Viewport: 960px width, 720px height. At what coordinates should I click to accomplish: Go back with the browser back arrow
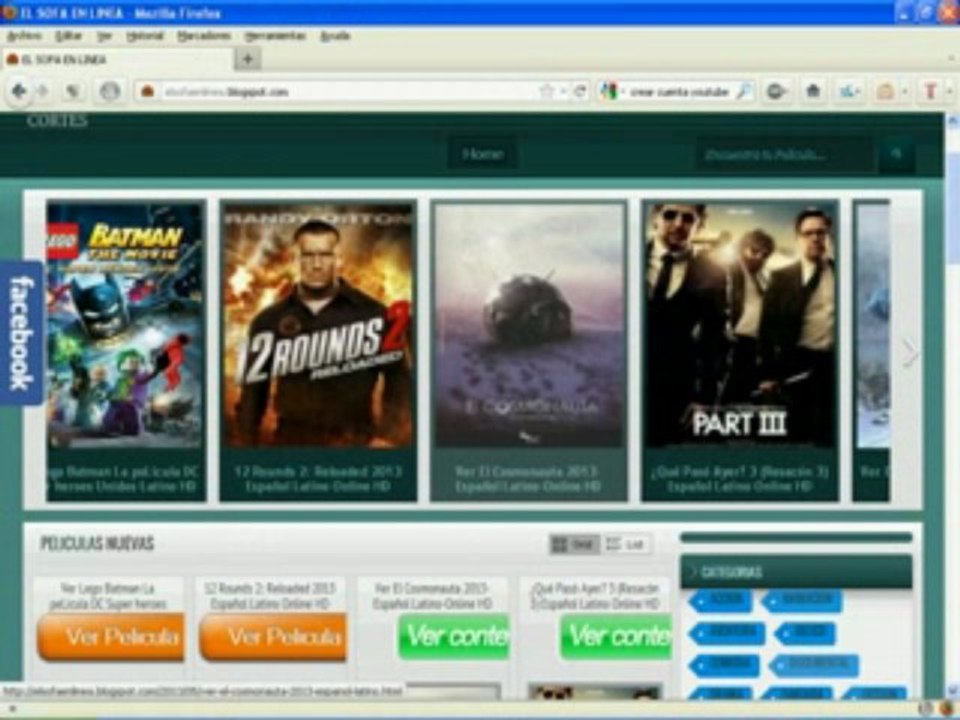pyautogui.click(x=18, y=91)
